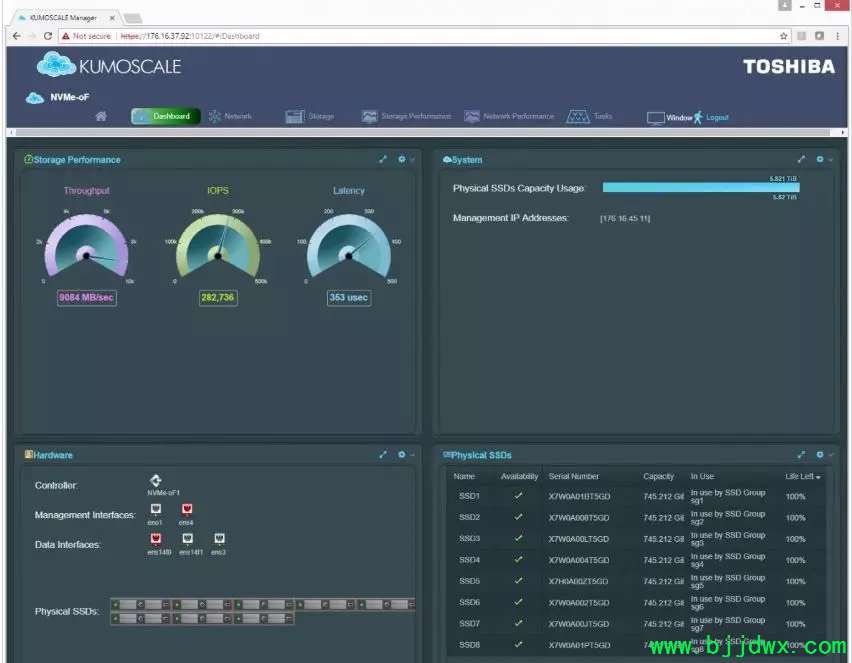
Task: Maximize the System panel with expand icon
Action: tap(801, 159)
